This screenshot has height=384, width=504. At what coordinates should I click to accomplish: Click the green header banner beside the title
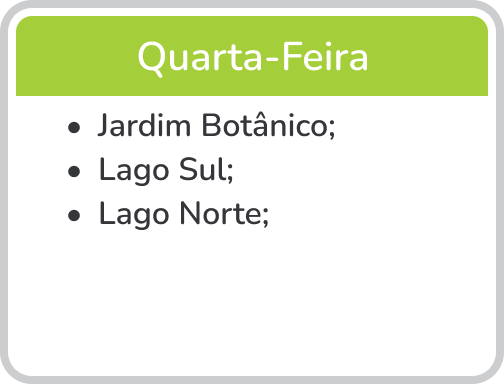[x=427, y=56]
